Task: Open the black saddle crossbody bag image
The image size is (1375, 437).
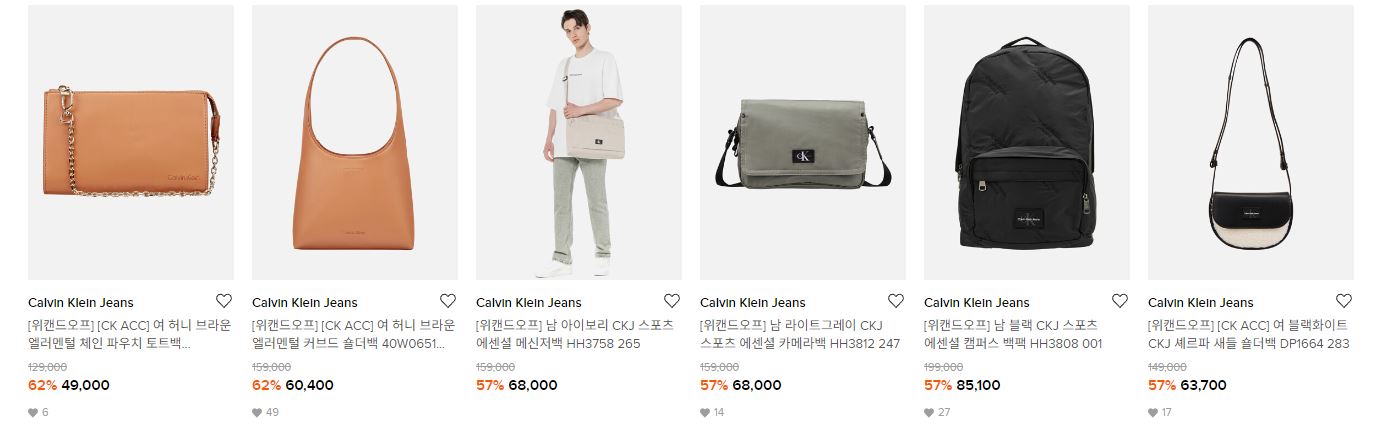Action: pos(1251,142)
